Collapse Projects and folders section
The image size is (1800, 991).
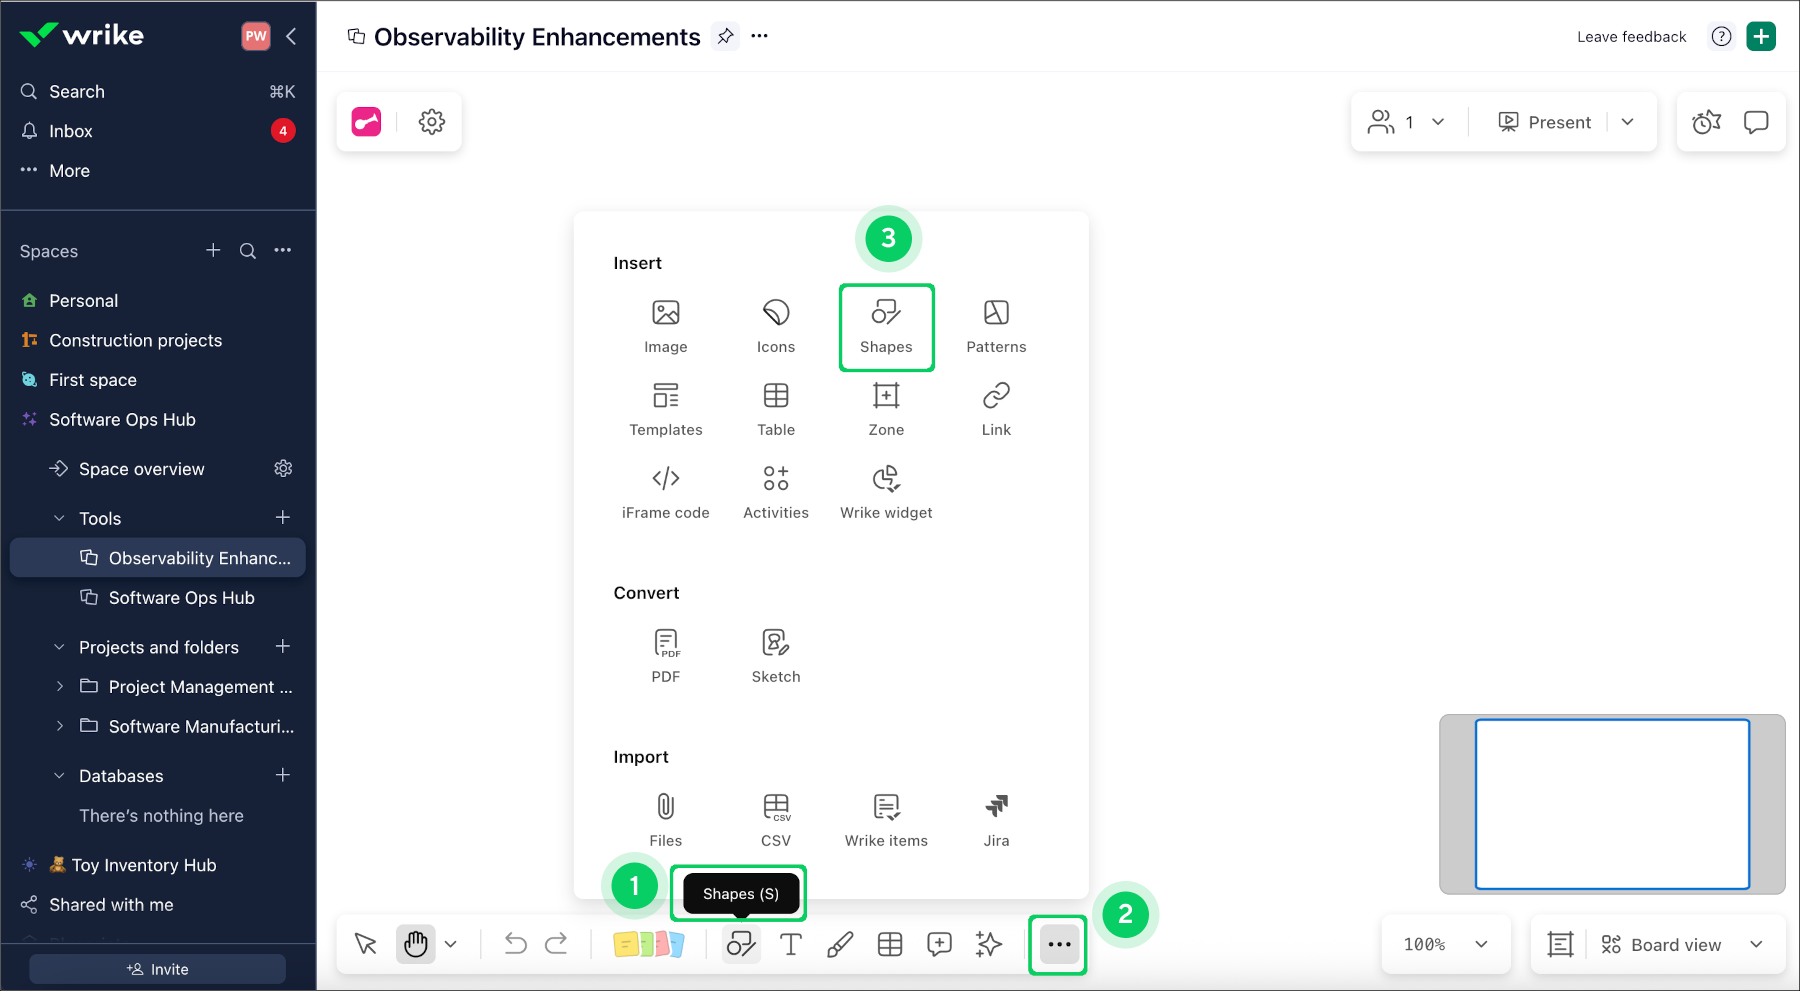pyautogui.click(x=59, y=647)
